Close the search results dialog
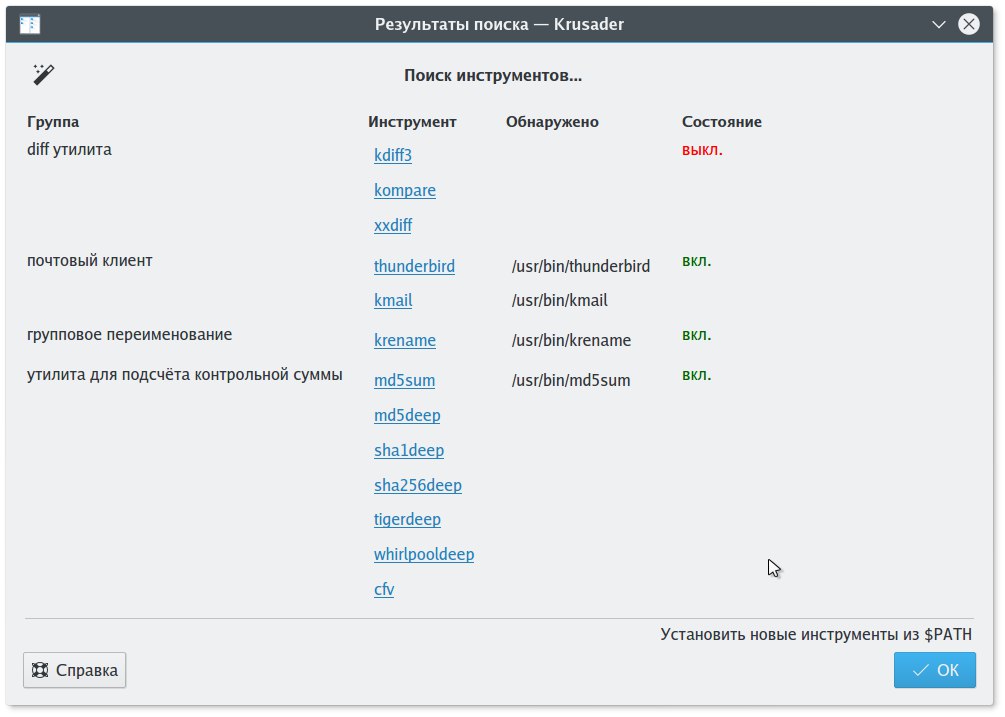Screen dimensions: 1005x717 pyautogui.click(x=968, y=24)
